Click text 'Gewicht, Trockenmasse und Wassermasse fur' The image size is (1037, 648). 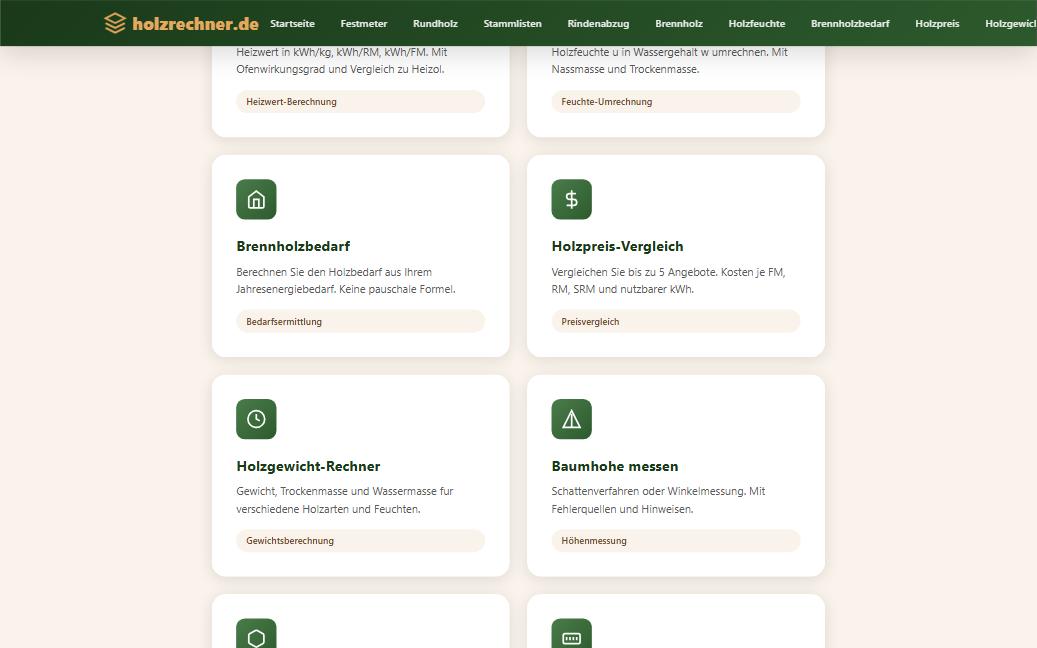coord(345,491)
